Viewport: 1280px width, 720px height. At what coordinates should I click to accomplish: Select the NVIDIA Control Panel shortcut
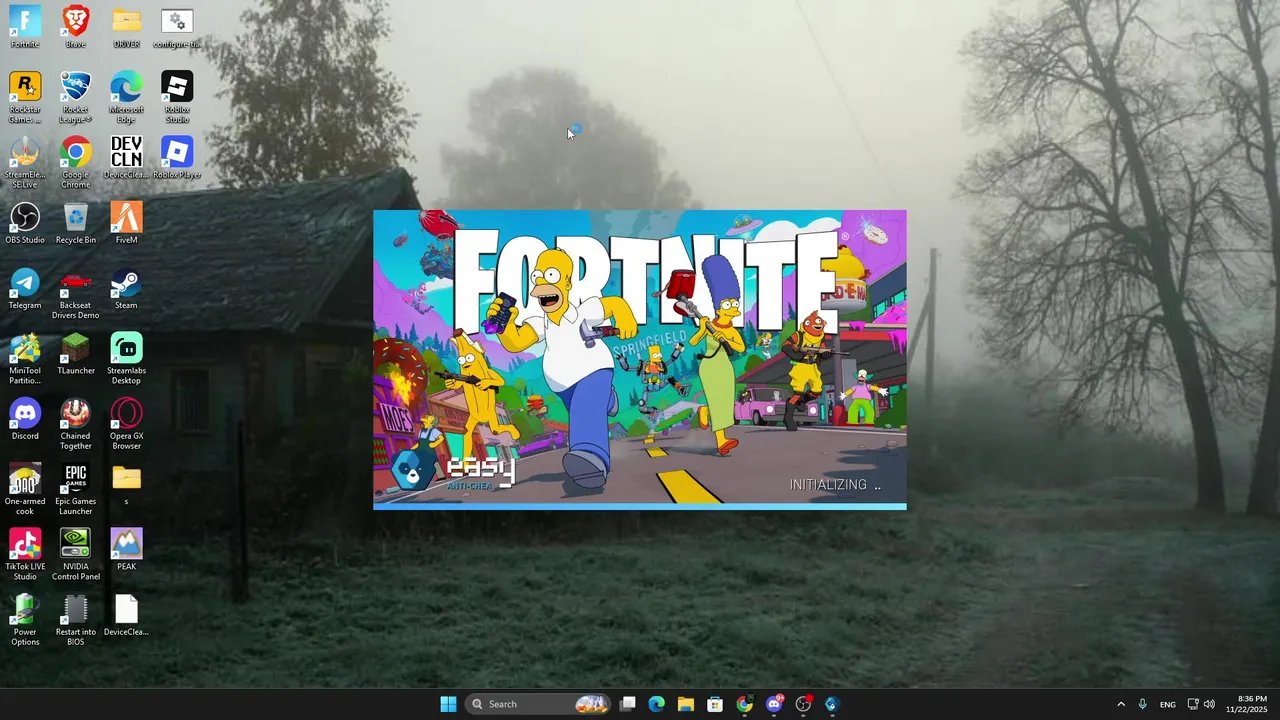pos(75,555)
